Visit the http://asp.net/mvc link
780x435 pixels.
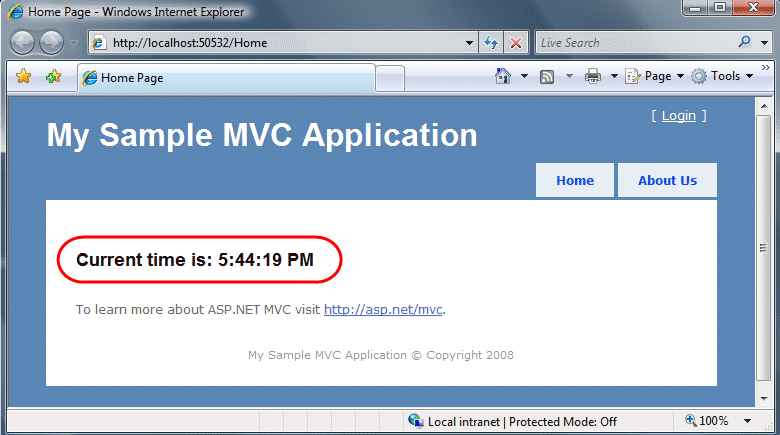pyautogui.click(x=383, y=310)
